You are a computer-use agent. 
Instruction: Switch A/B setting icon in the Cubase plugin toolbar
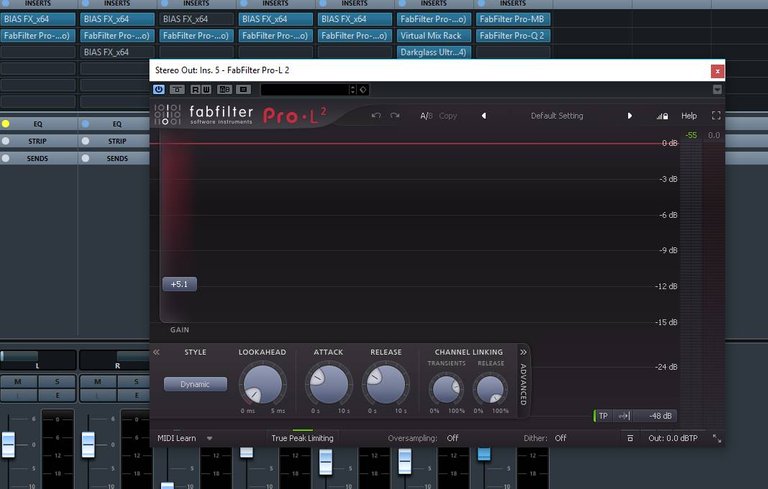coord(225,89)
